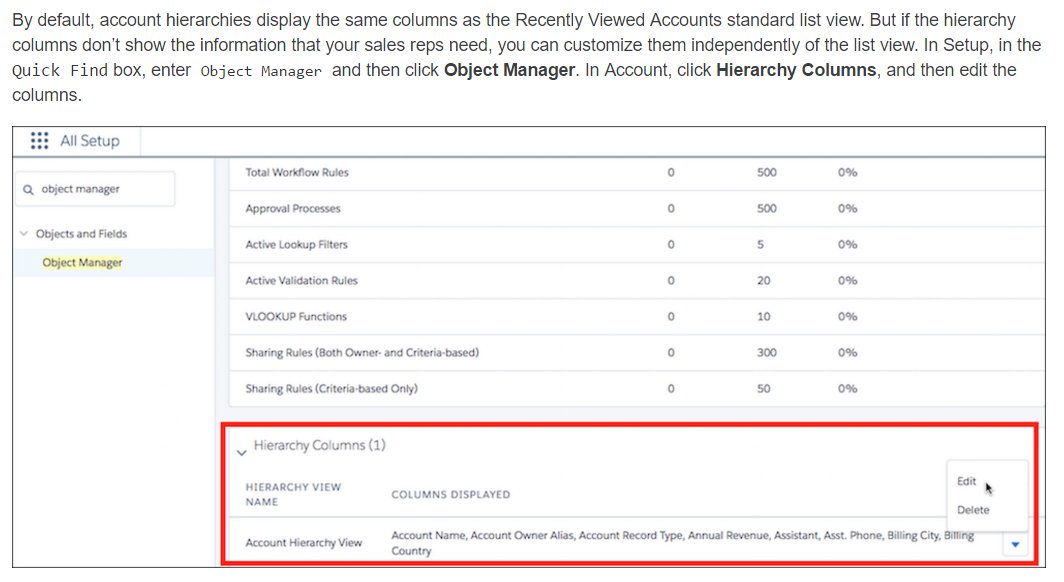Collapse the Hierarchy Columns section

[242, 452]
